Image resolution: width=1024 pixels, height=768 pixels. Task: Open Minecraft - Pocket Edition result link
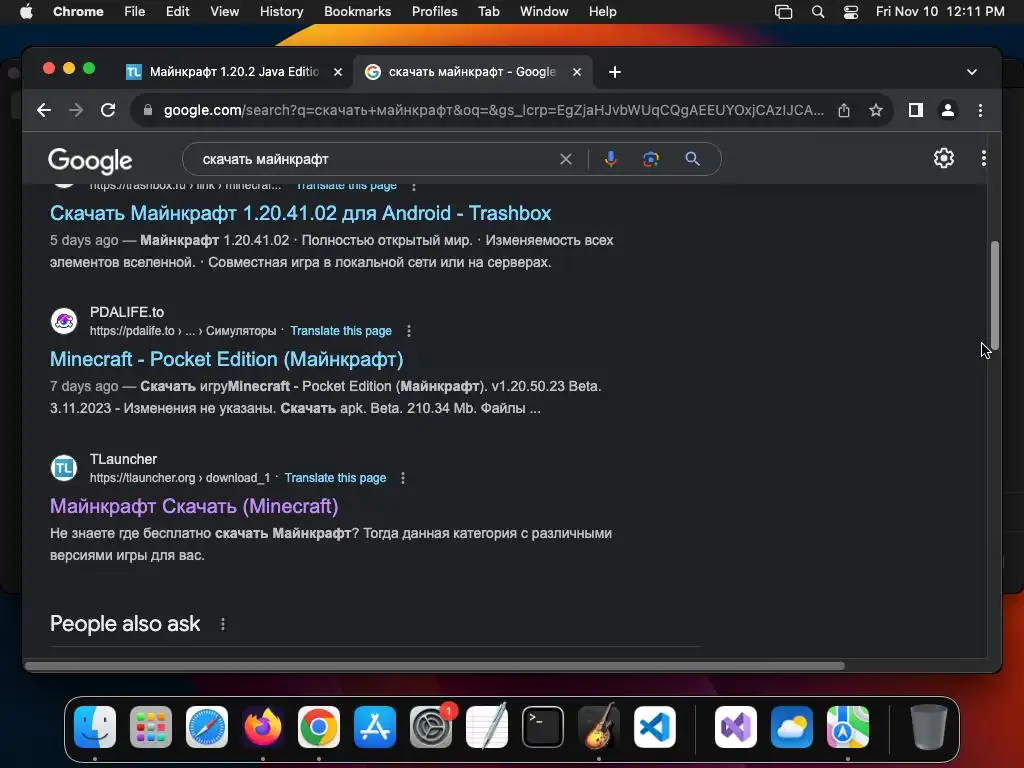click(x=227, y=359)
